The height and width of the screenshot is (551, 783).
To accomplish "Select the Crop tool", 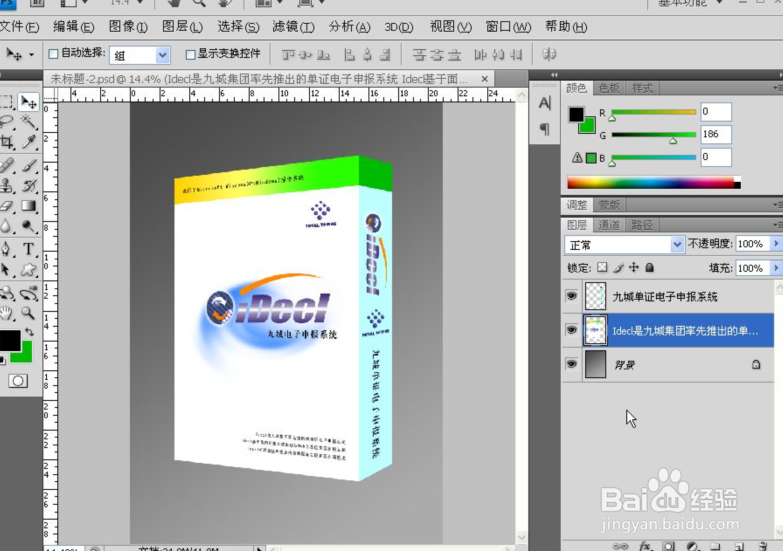I will pos(7,142).
